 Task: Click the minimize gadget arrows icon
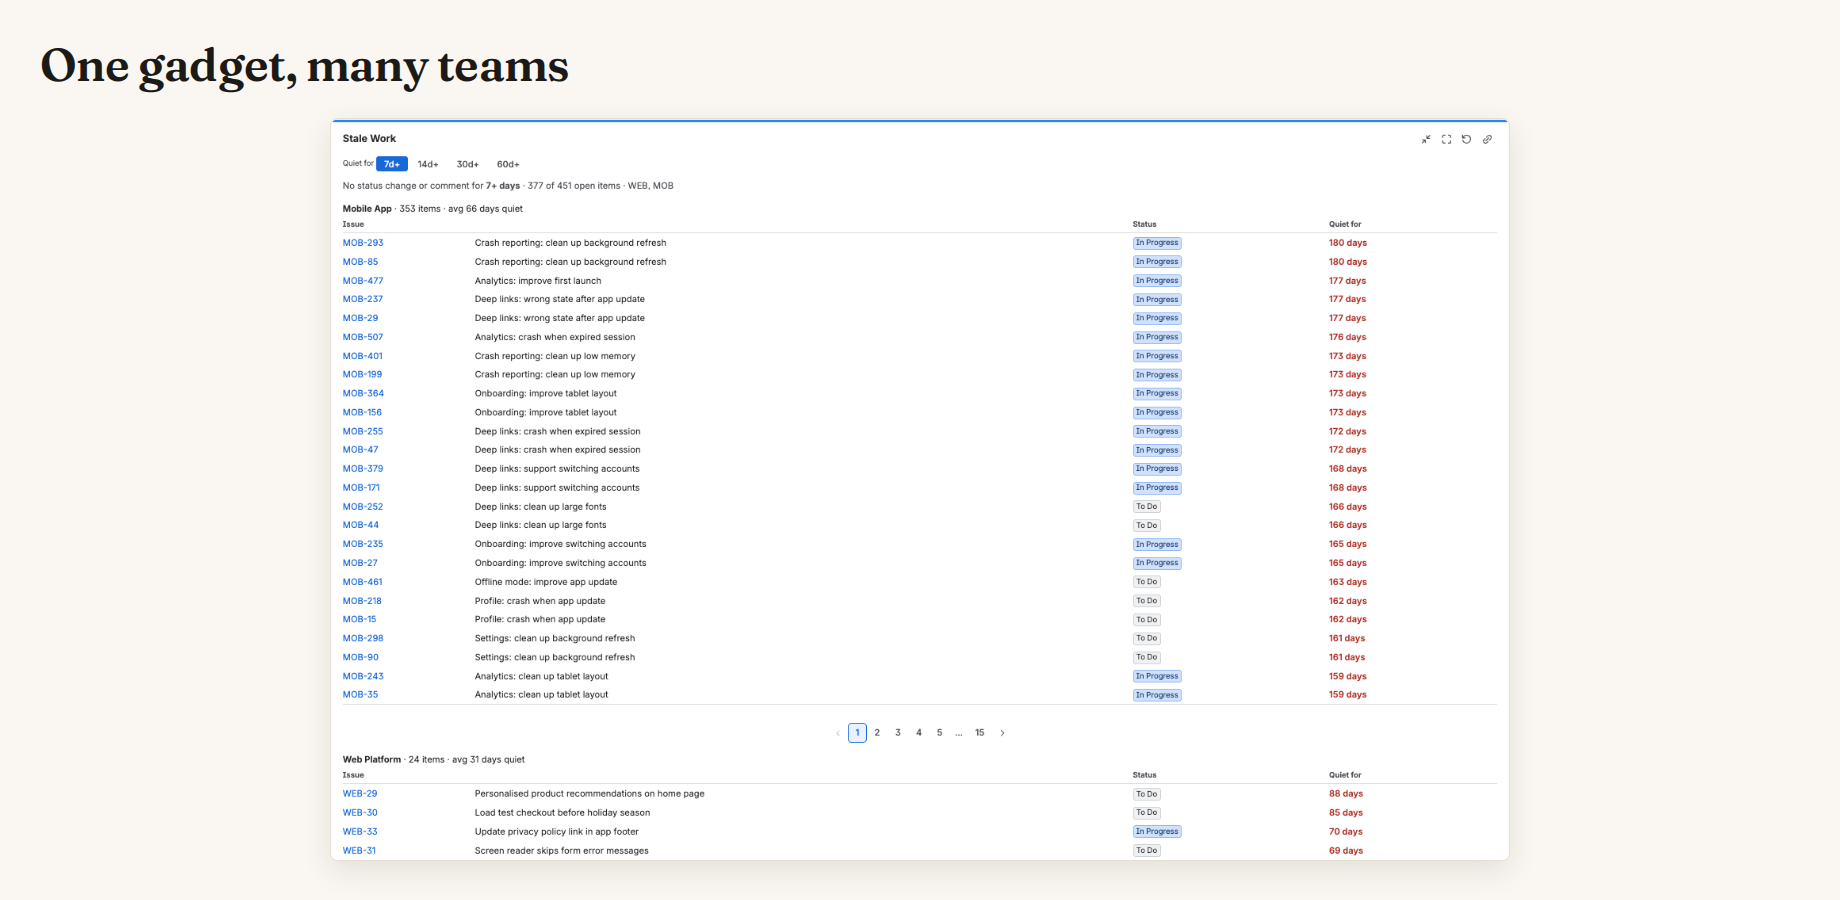coord(1426,139)
